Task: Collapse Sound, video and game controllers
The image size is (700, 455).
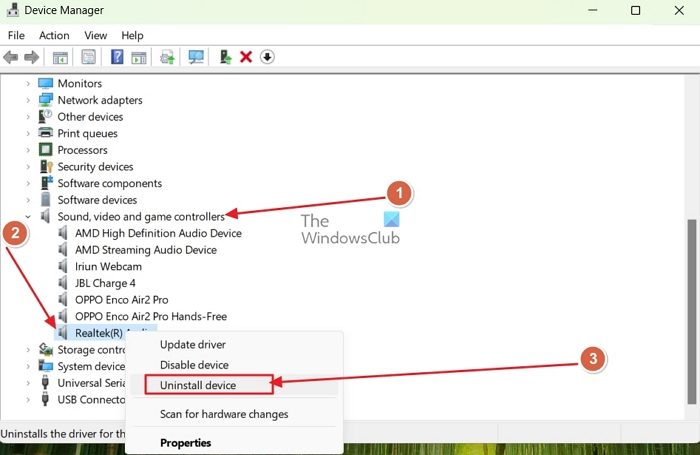Action: tap(28, 217)
